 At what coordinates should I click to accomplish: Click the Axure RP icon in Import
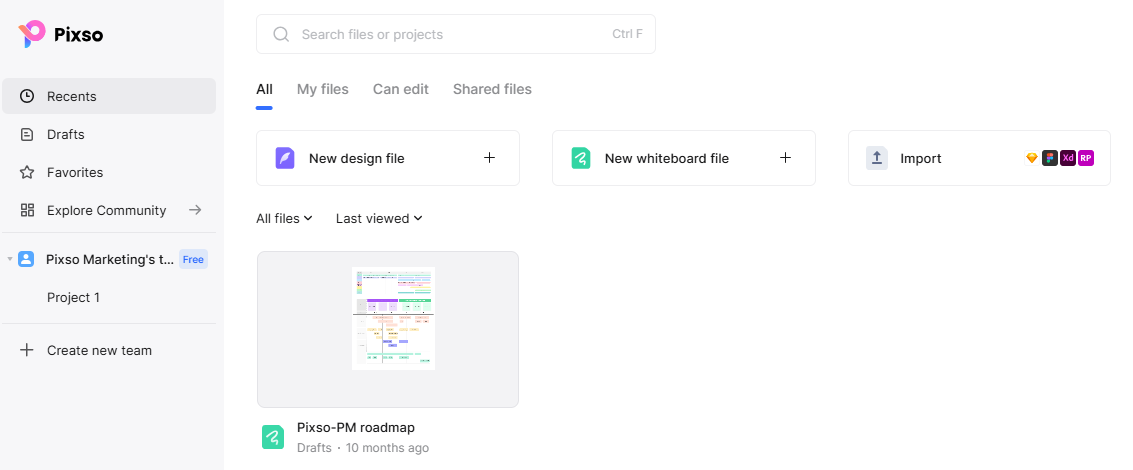tap(1085, 158)
